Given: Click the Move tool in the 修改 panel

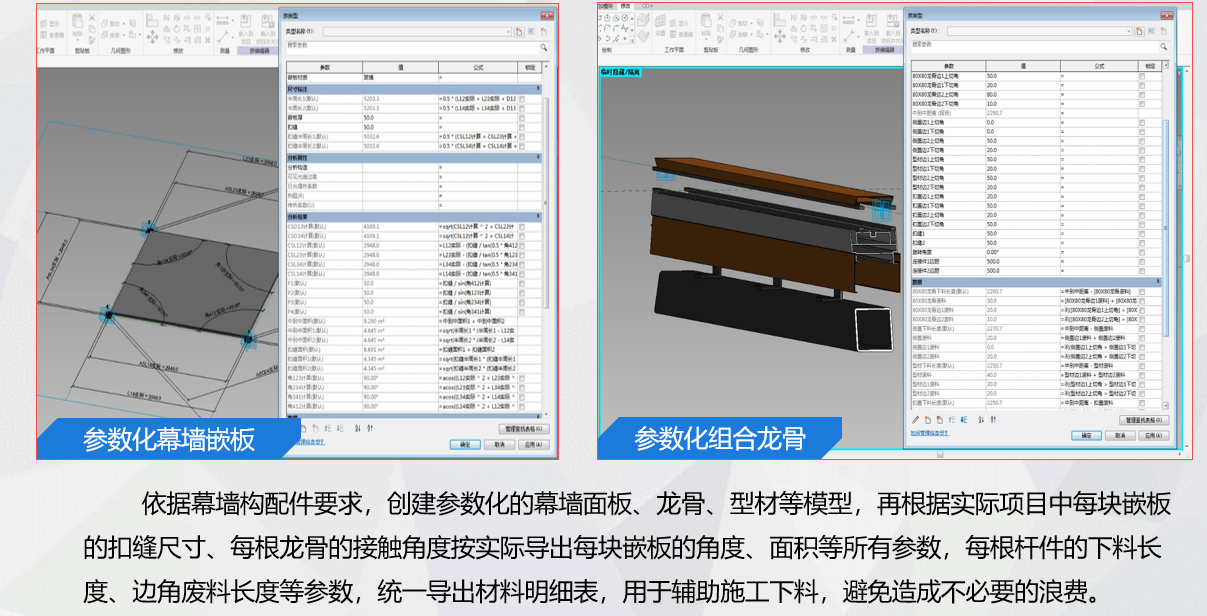Looking at the screenshot, I should pyautogui.click(x=152, y=37).
